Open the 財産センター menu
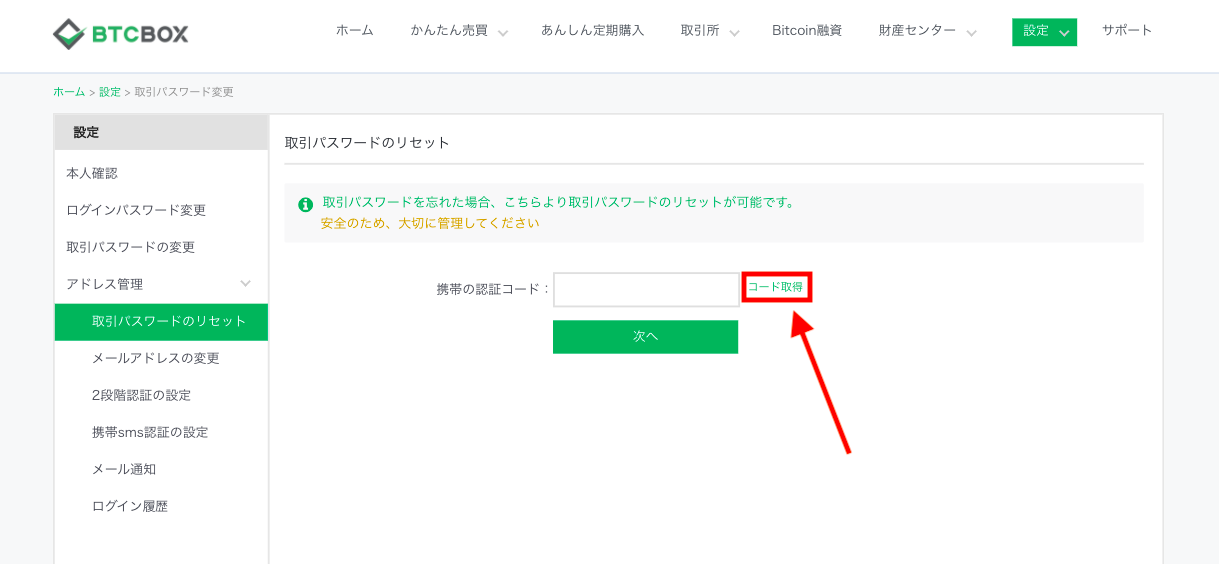This screenshot has height=564, width=1219. (918, 31)
